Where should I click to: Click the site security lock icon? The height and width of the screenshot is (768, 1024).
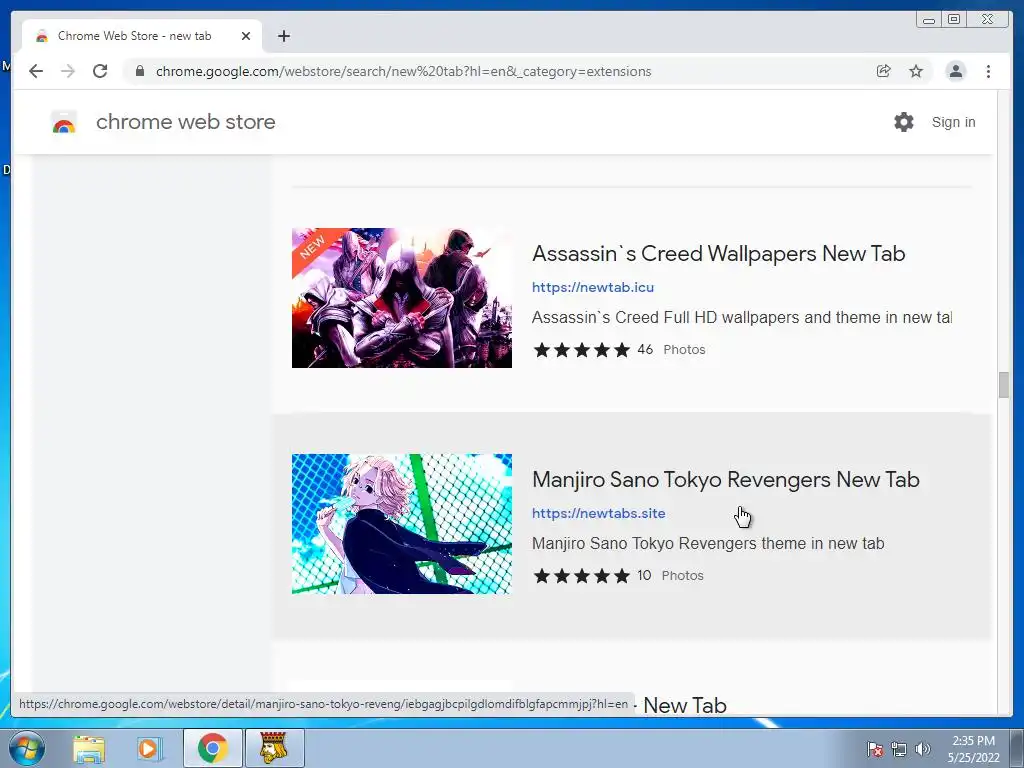point(140,71)
